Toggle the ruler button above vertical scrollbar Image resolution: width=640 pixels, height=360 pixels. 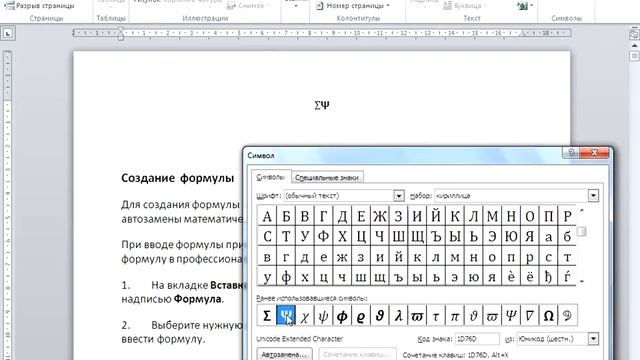(x=634, y=34)
